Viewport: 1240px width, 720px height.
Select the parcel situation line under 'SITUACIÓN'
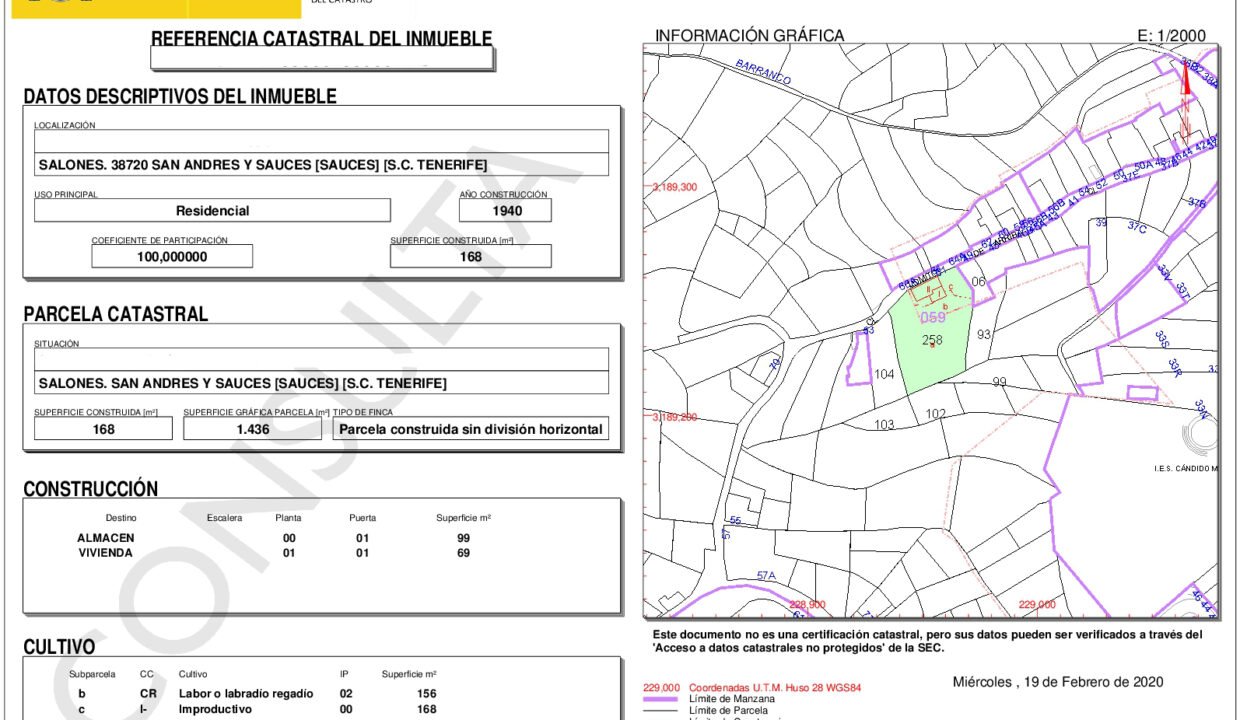[243, 383]
